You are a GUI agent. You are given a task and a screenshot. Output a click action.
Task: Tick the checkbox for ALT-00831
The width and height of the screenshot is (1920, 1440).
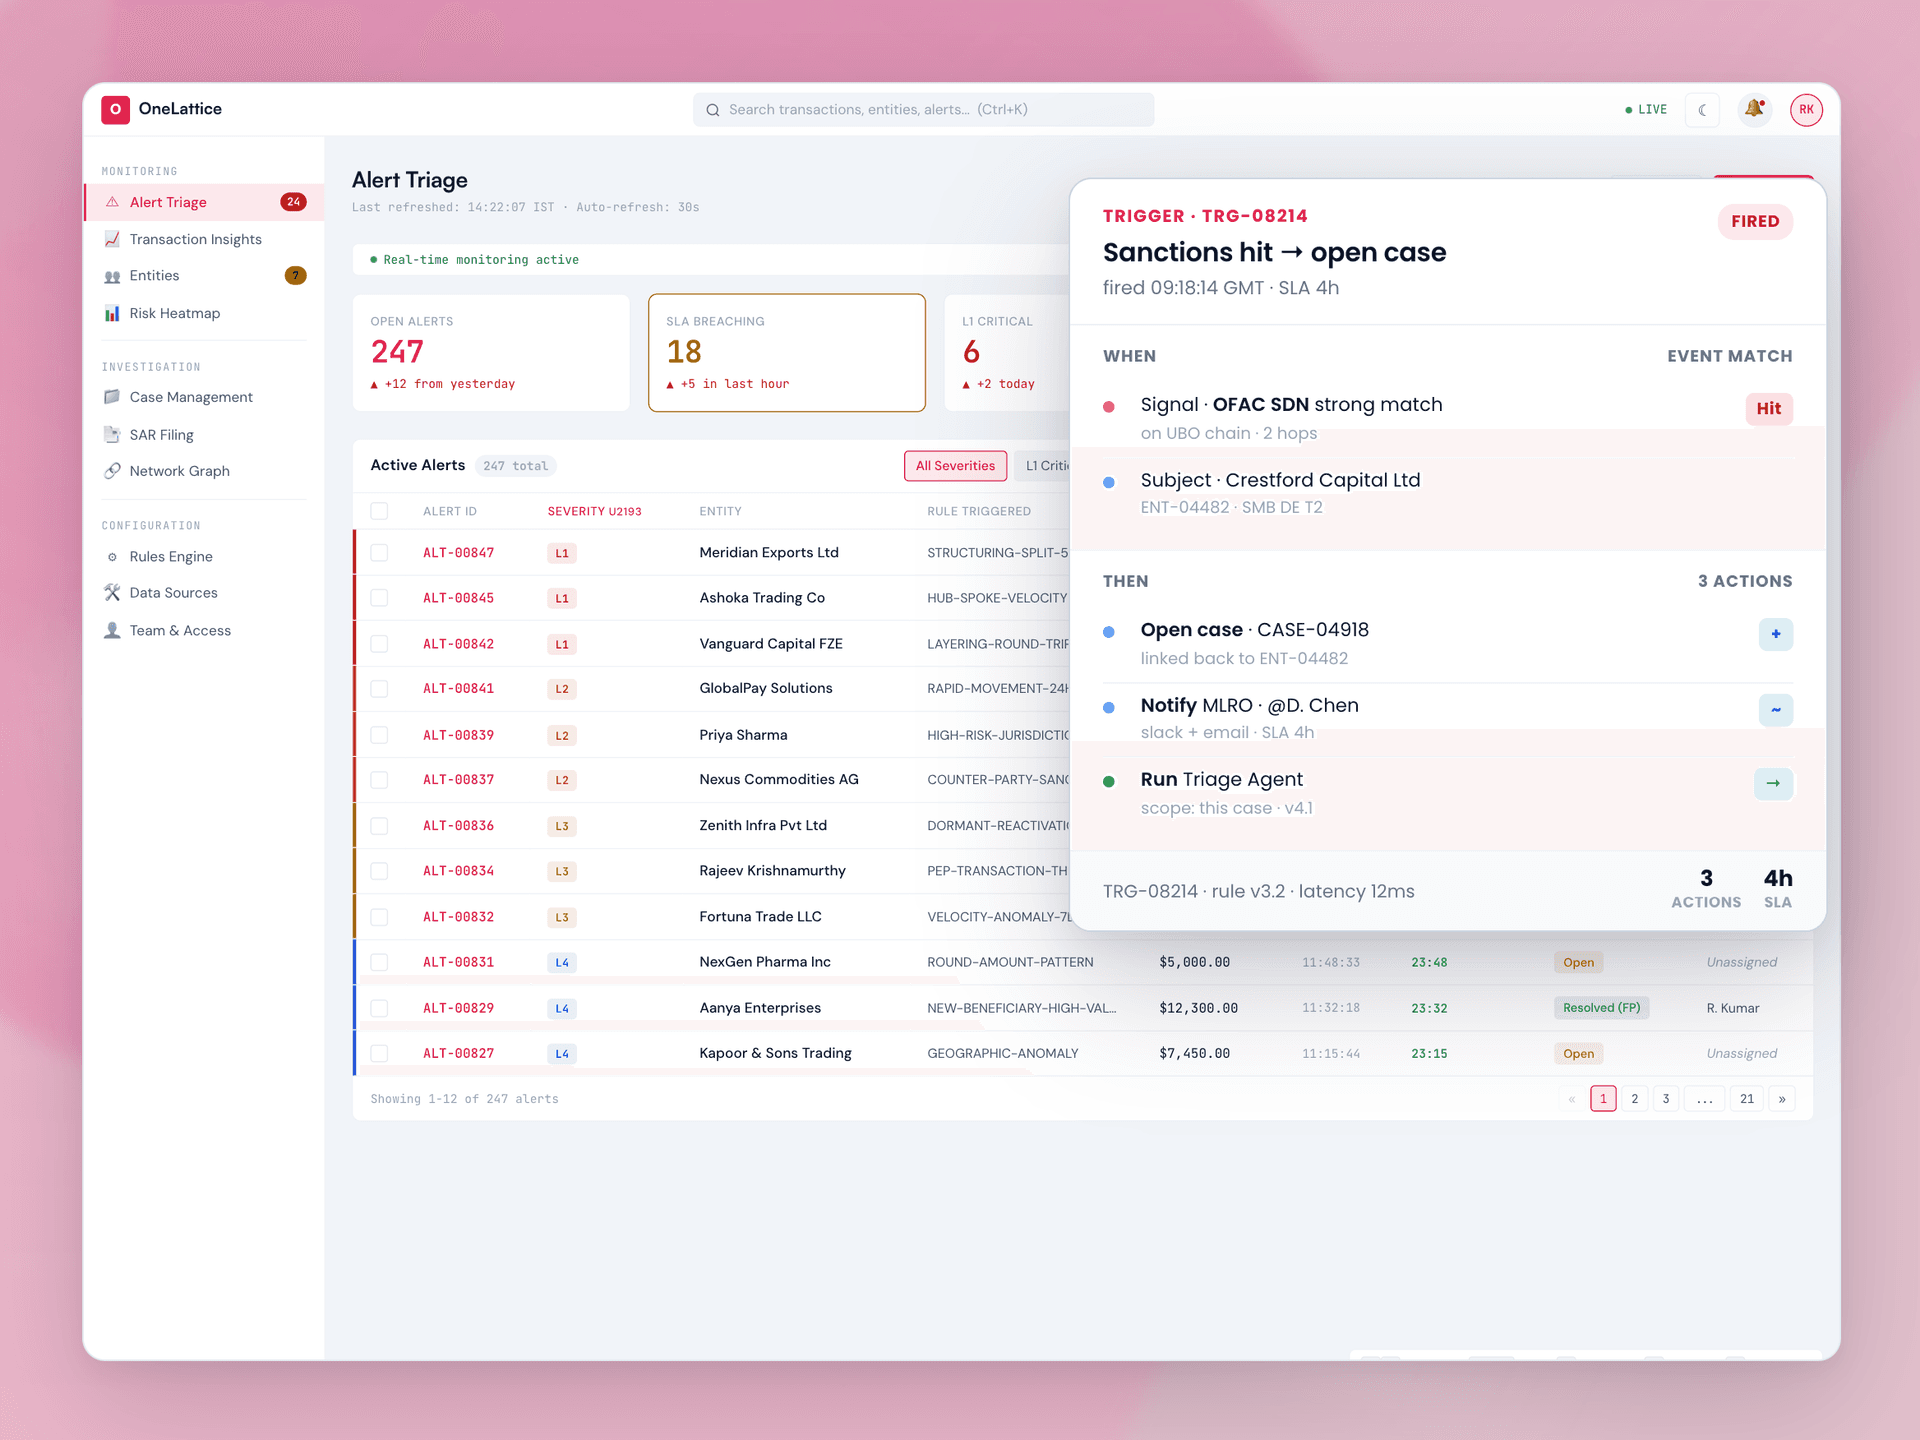(x=379, y=962)
